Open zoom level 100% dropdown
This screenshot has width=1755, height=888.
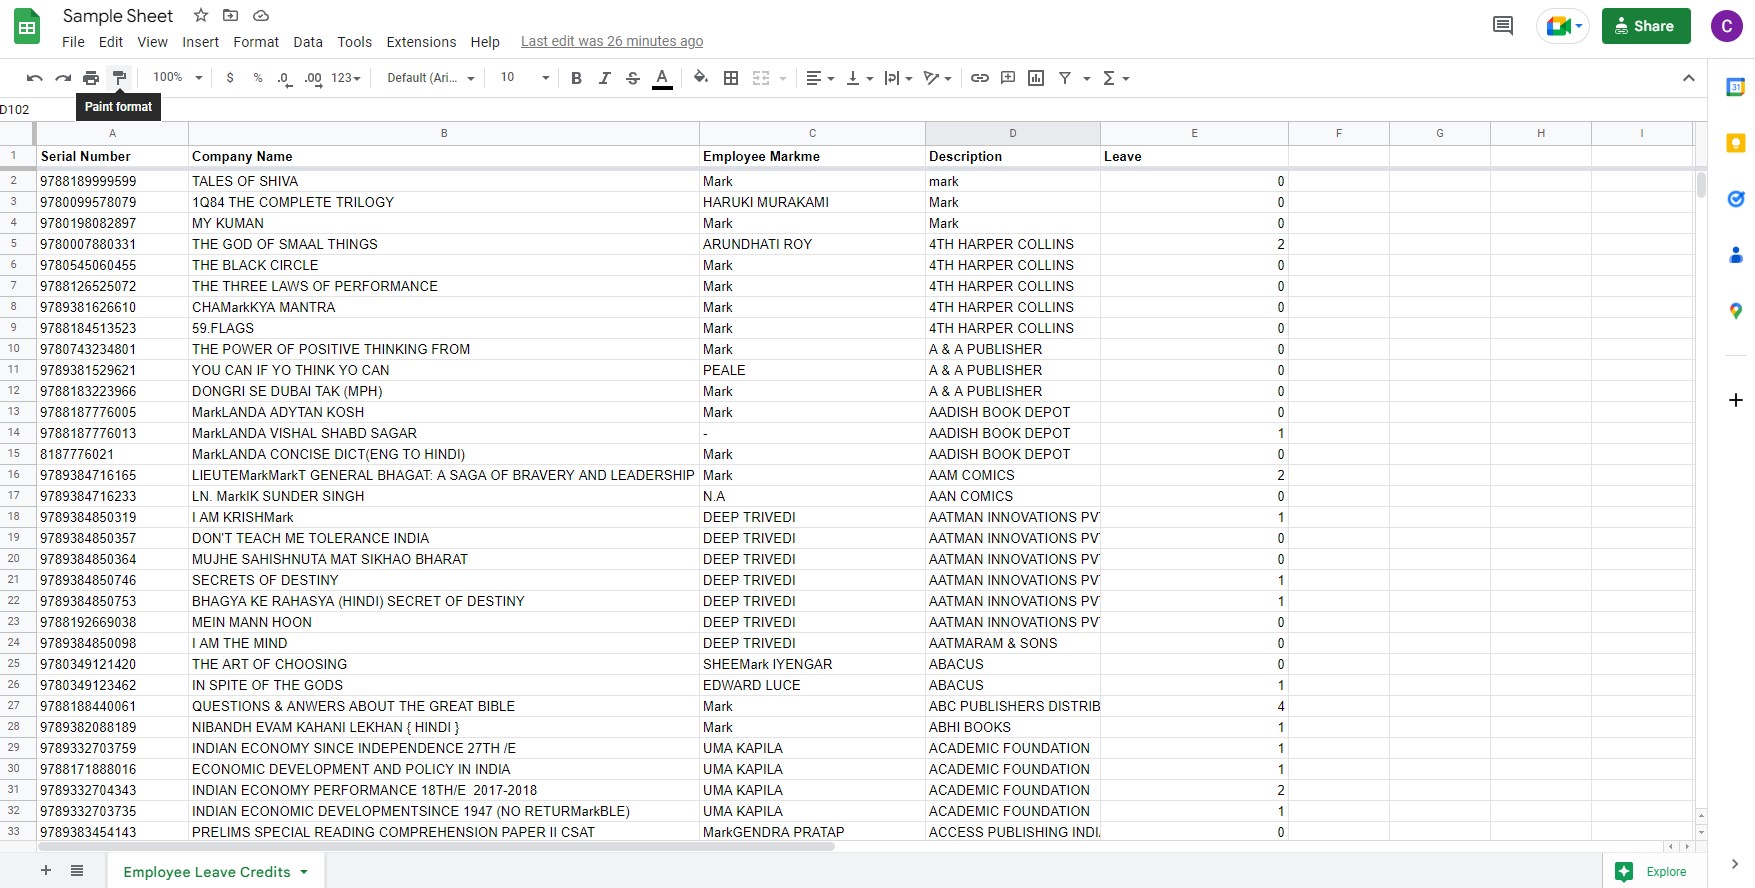[177, 78]
